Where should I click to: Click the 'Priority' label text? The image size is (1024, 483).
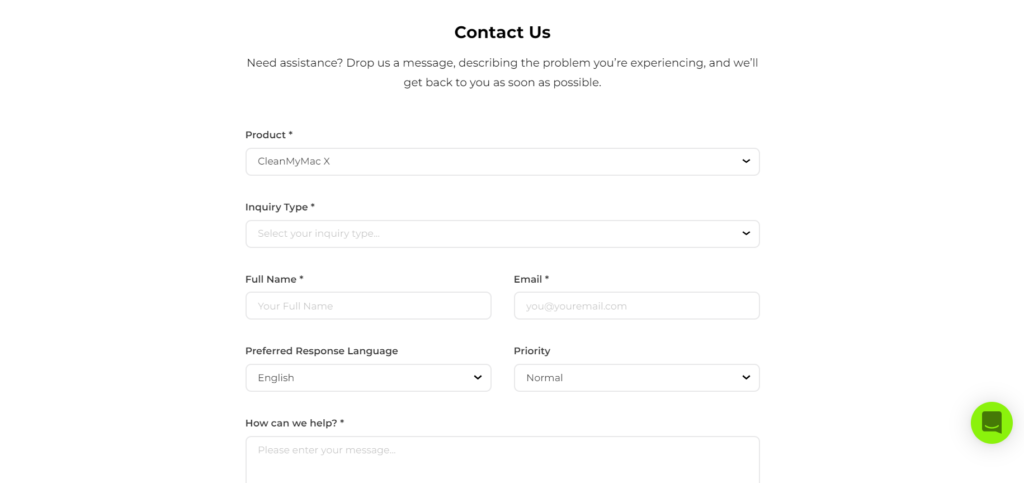tap(532, 351)
